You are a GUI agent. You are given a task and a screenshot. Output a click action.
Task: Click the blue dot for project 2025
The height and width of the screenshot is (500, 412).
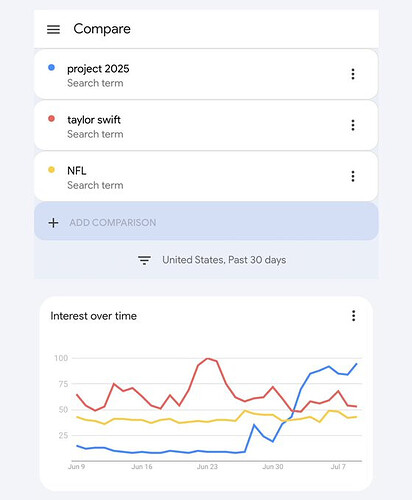[51, 68]
